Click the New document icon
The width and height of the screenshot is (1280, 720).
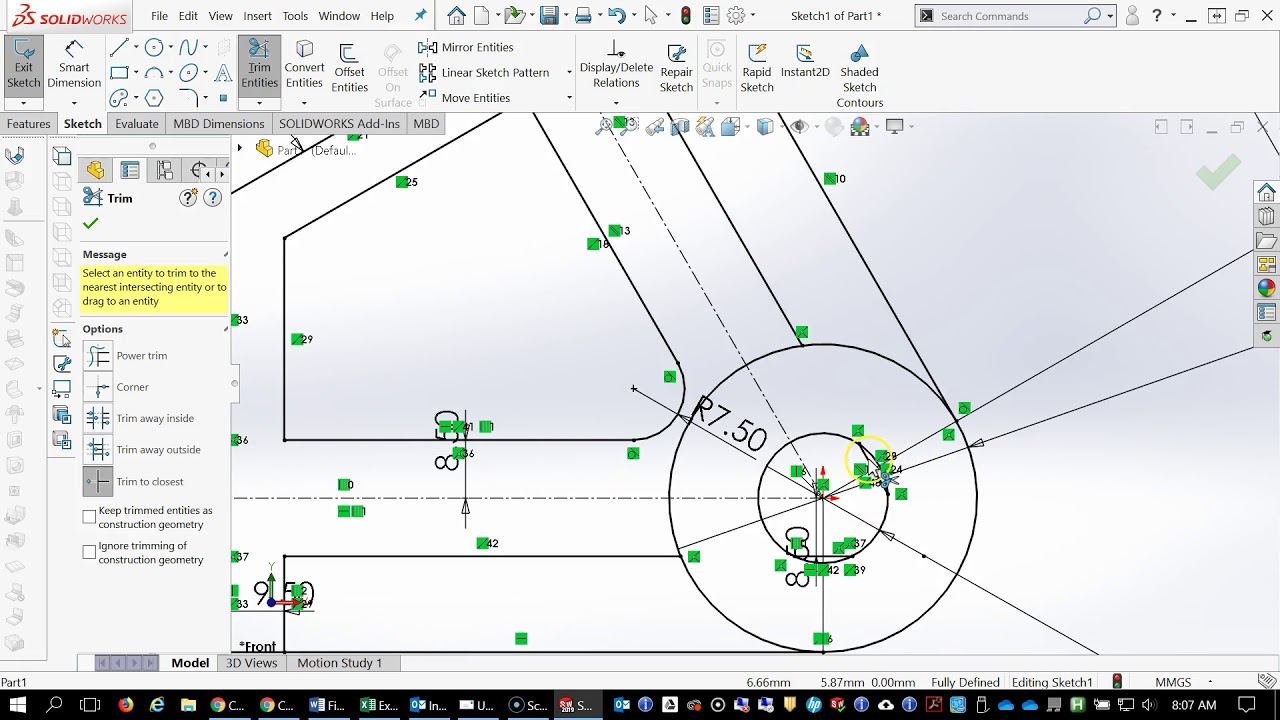[481, 15]
